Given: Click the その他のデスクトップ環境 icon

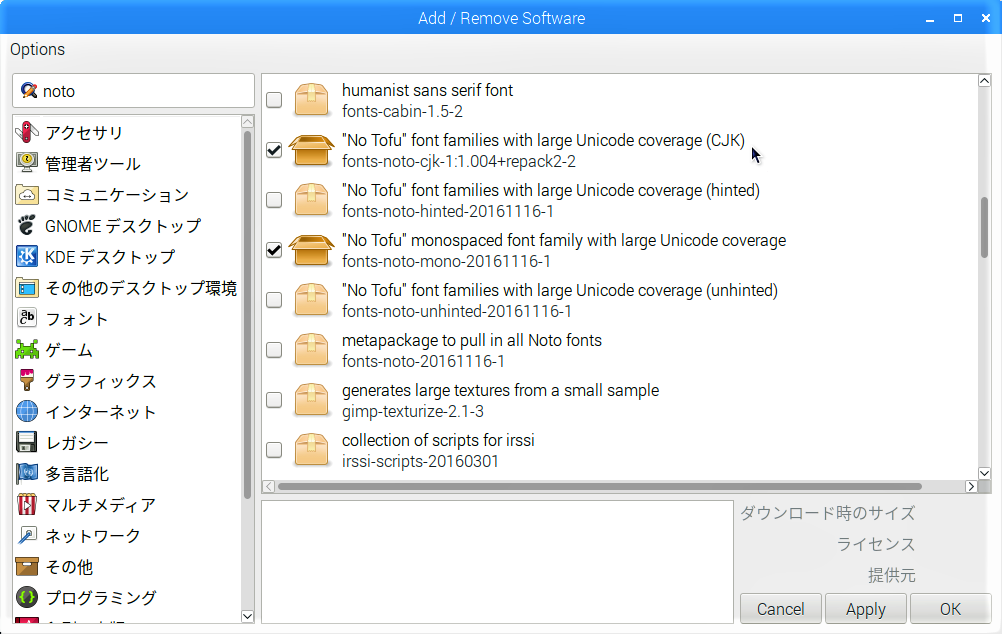Looking at the screenshot, I should coord(27,288).
